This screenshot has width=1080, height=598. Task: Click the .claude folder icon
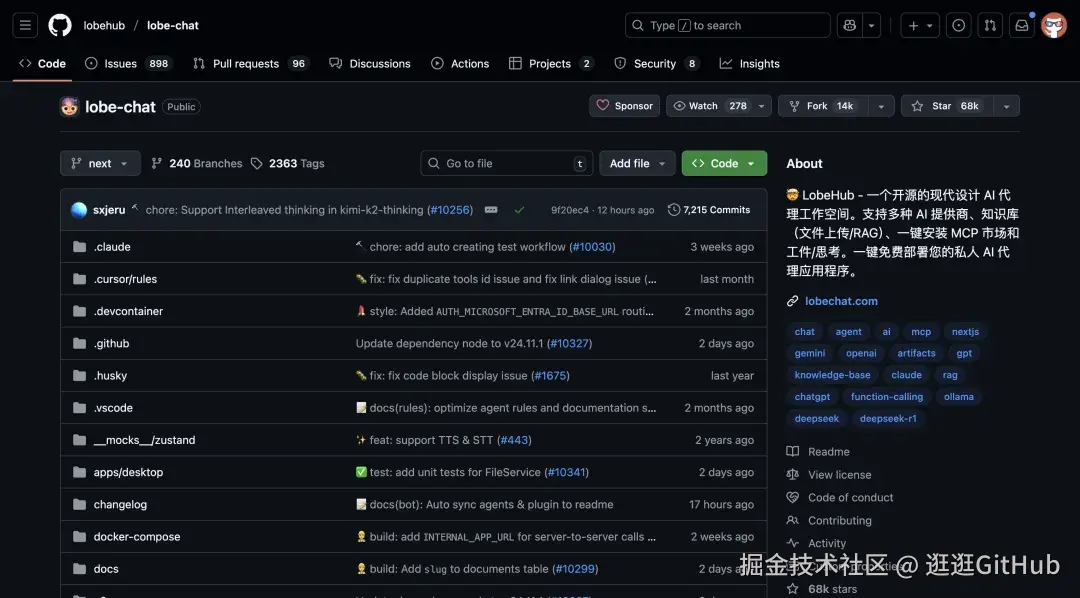[x=79, y=247]
